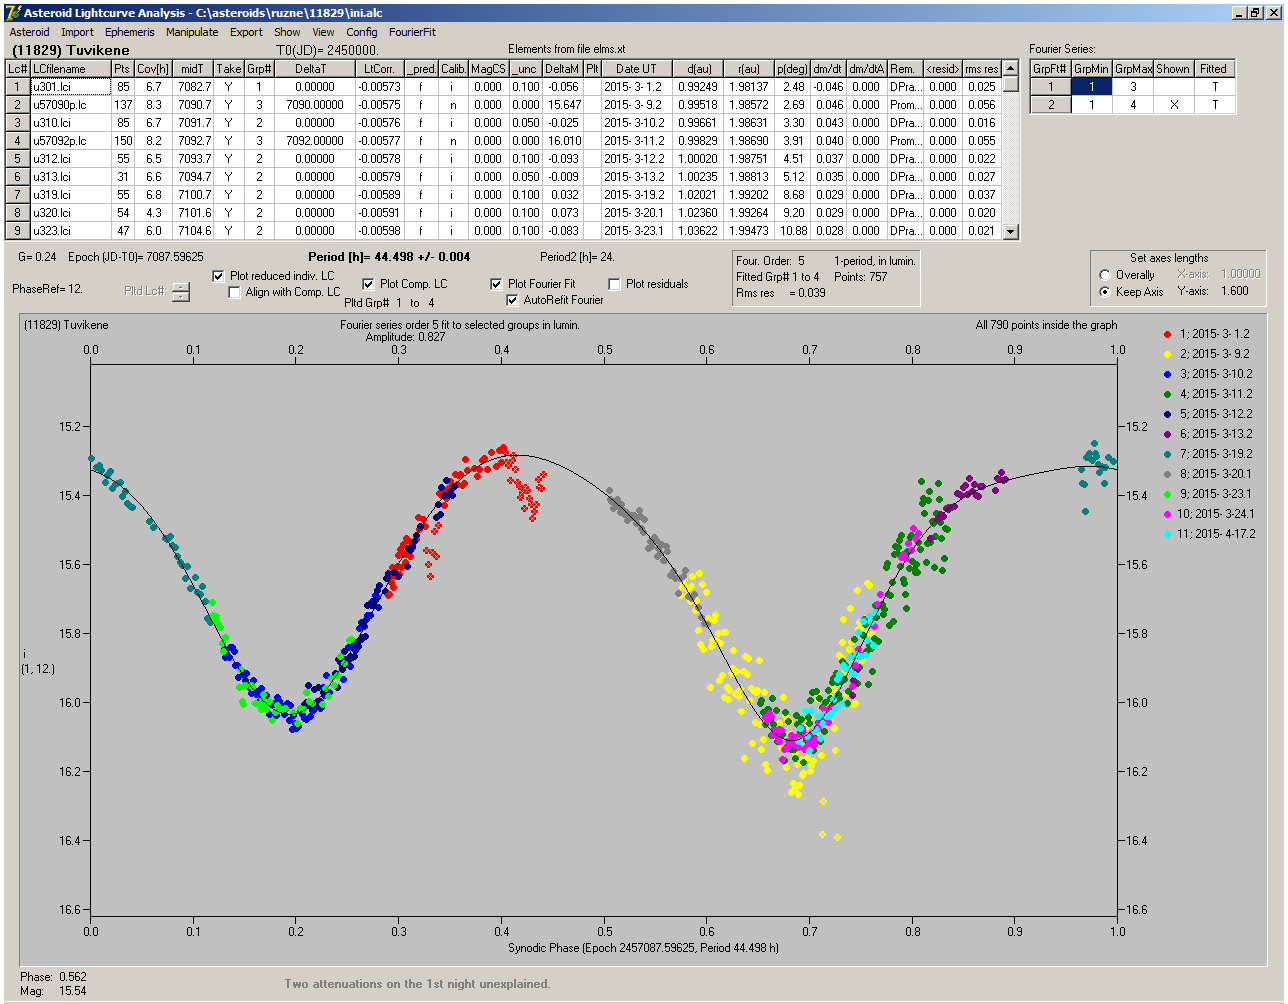Open the Import menu
The image size is (1288, 1004).
[x=77, y=32]
